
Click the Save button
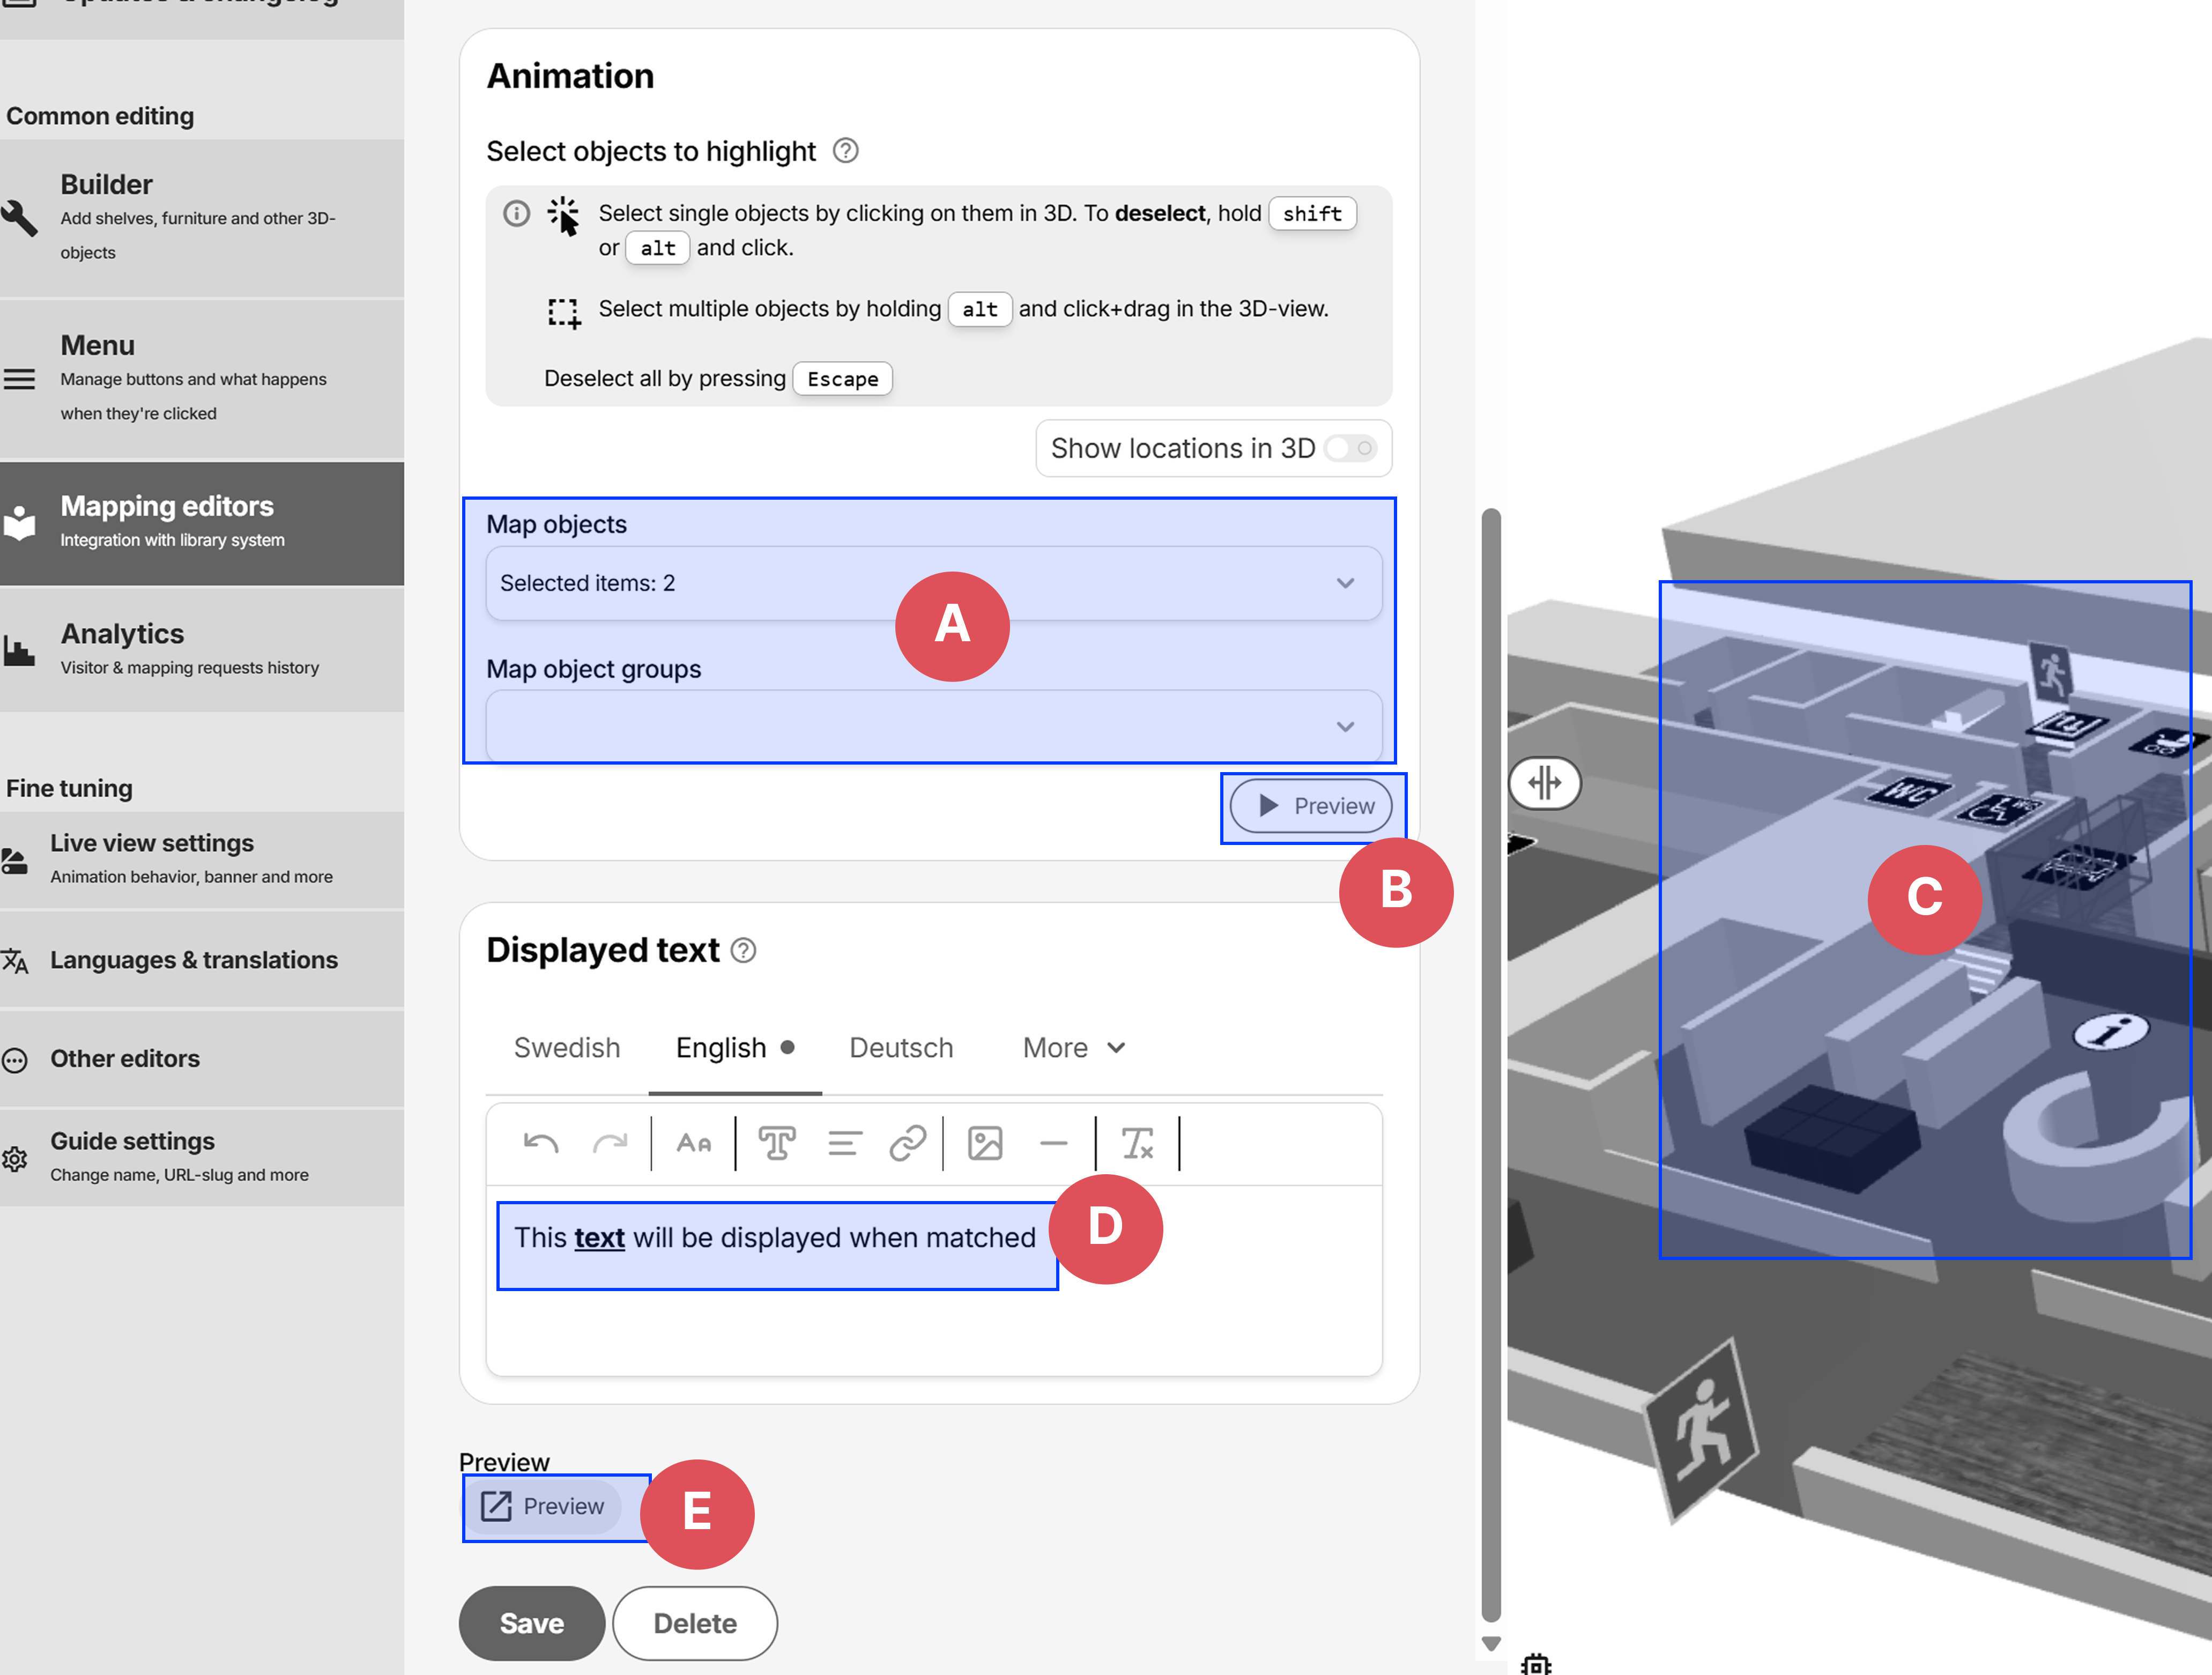pyautogui.click(x=531, y=1623)
